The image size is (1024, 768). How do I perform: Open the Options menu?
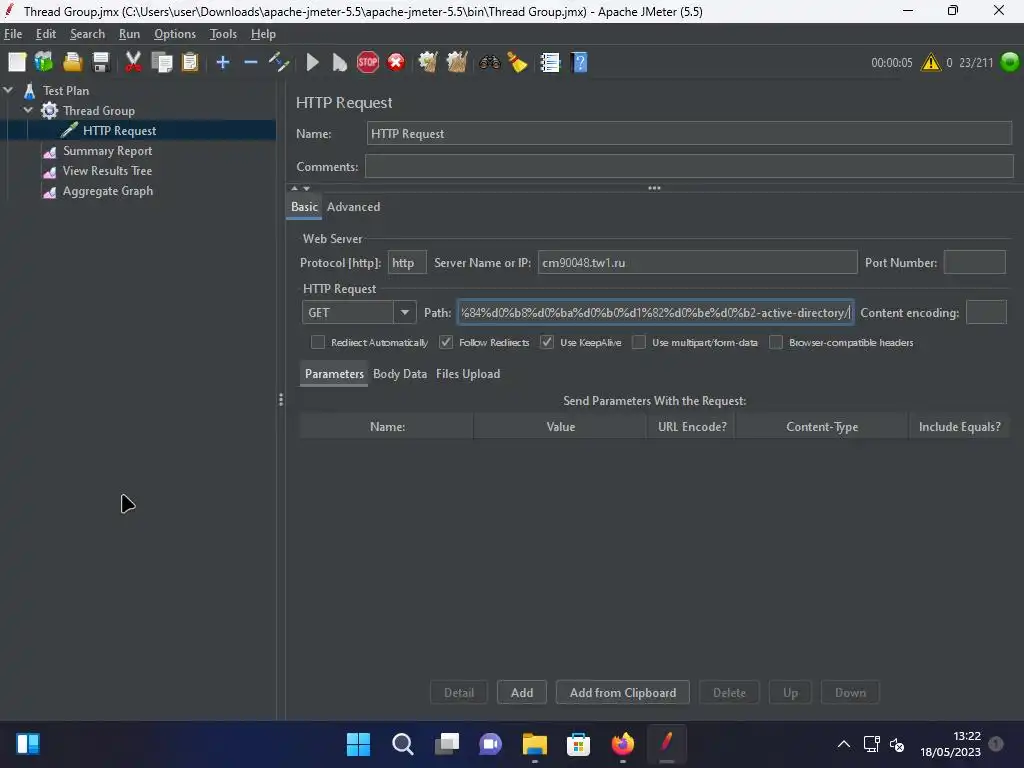tap(174, 34)
